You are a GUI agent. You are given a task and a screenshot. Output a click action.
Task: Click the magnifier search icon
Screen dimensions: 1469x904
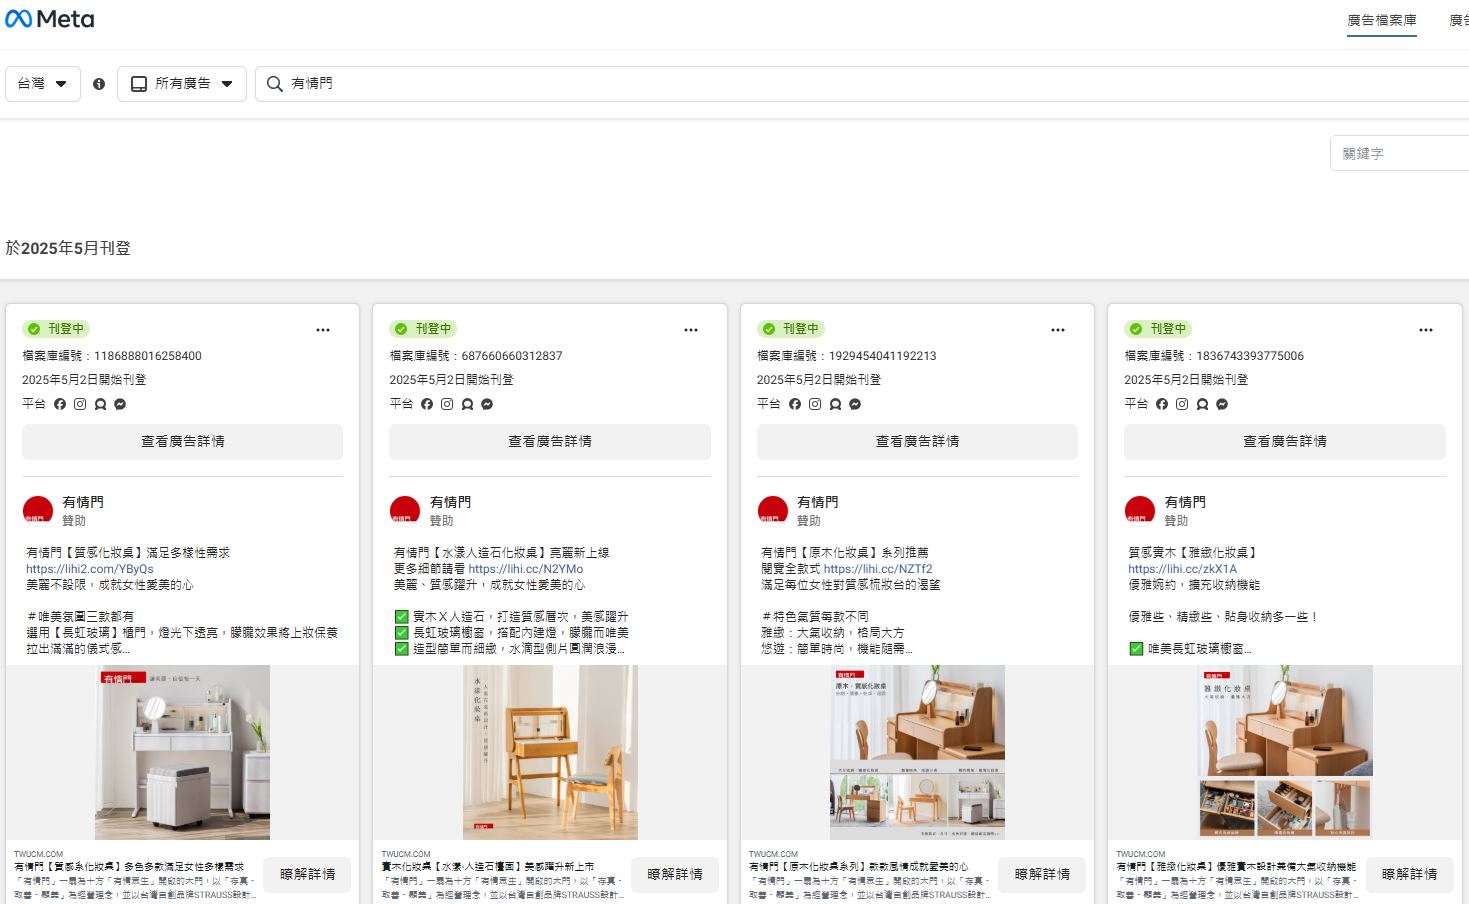pos(275,84)
